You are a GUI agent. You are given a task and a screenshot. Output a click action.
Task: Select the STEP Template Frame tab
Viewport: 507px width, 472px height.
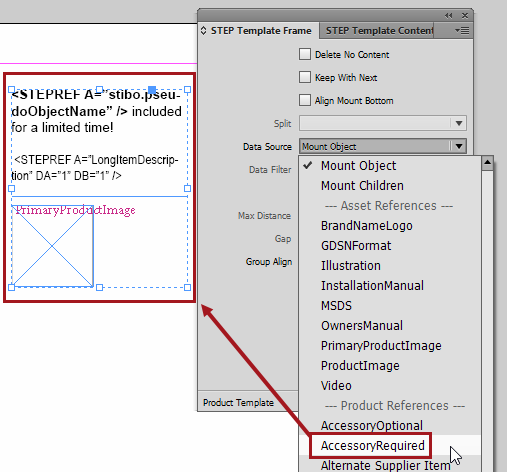(x=261, y=31)
